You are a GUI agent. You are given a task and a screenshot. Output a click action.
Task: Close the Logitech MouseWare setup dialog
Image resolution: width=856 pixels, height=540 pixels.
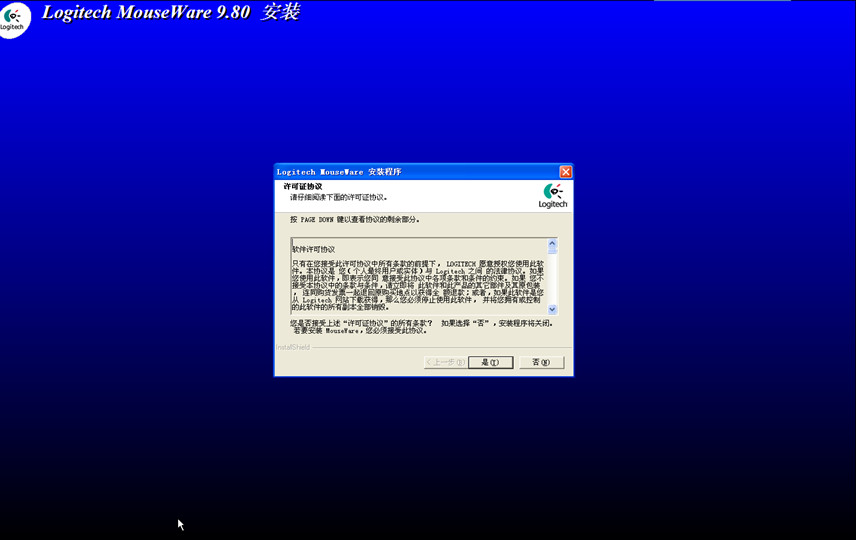[566, 172]
